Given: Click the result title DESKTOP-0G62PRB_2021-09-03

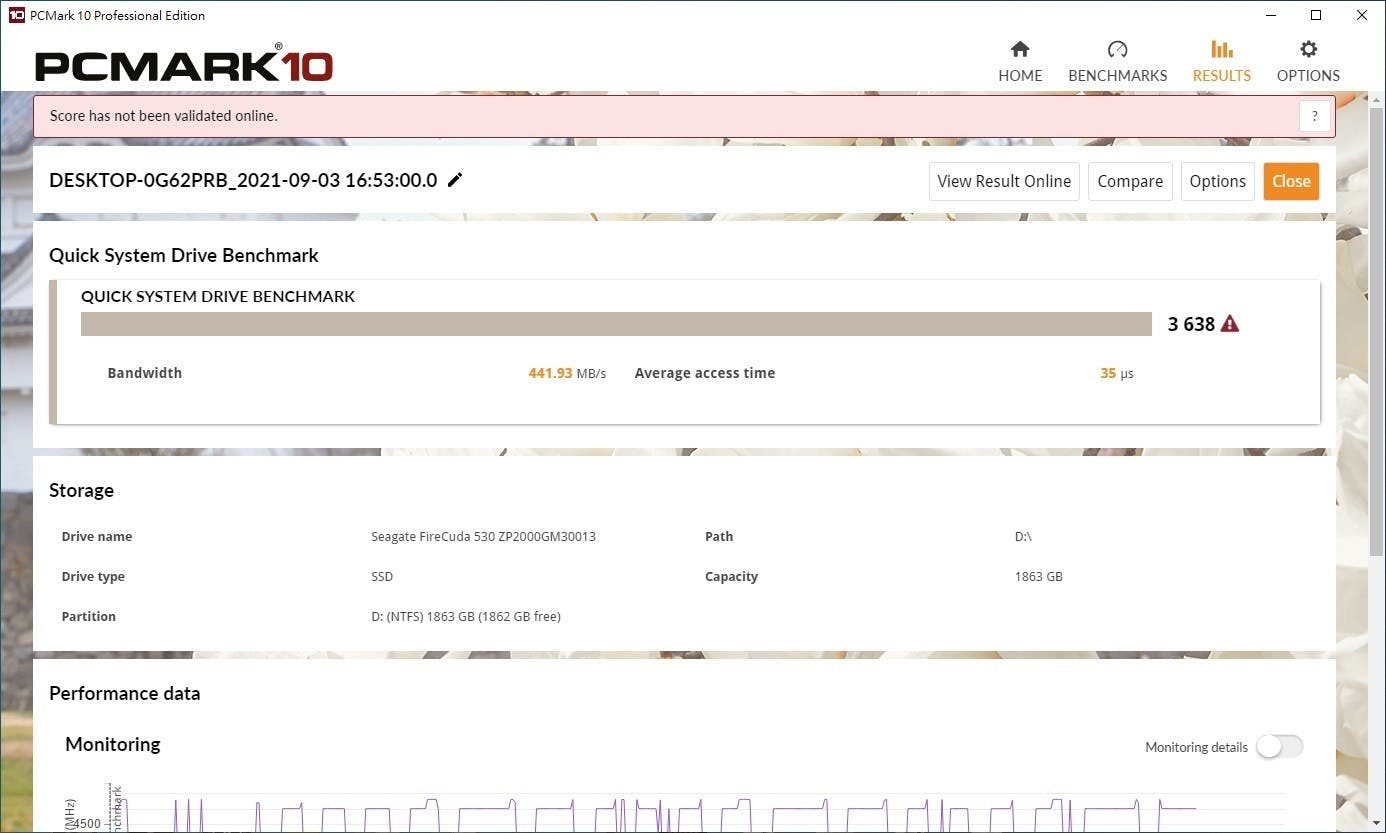Looking at the screenshot, I should pos(243,180).
